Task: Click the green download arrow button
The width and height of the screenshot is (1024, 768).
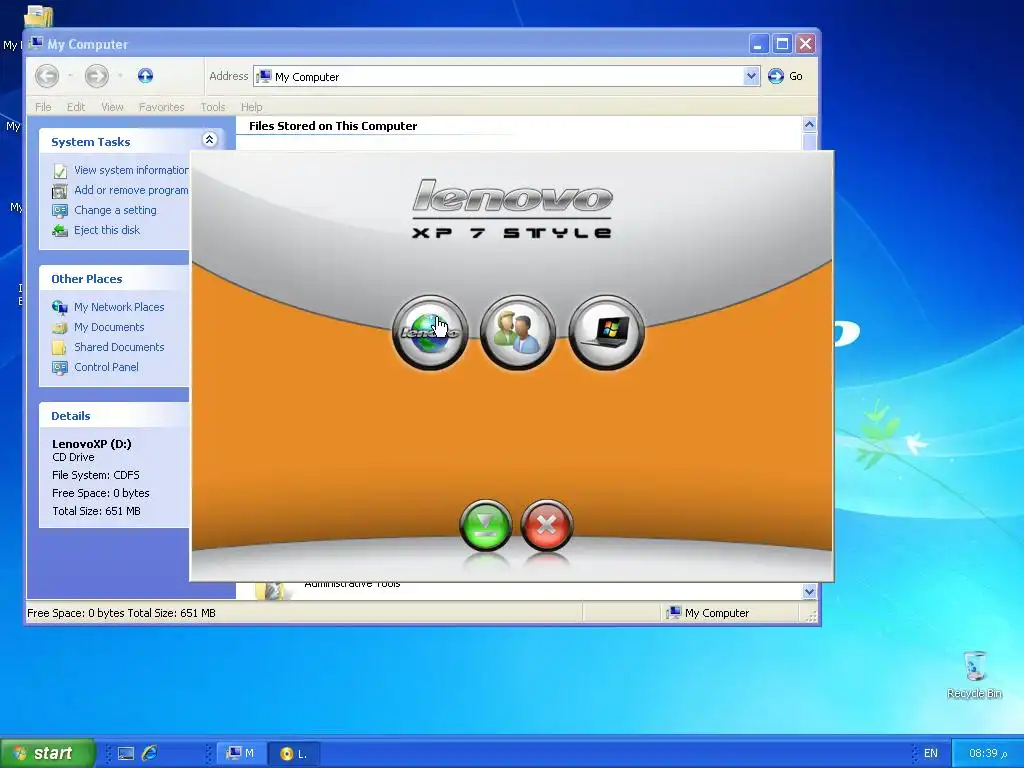Action: click(x=485, y=524)
